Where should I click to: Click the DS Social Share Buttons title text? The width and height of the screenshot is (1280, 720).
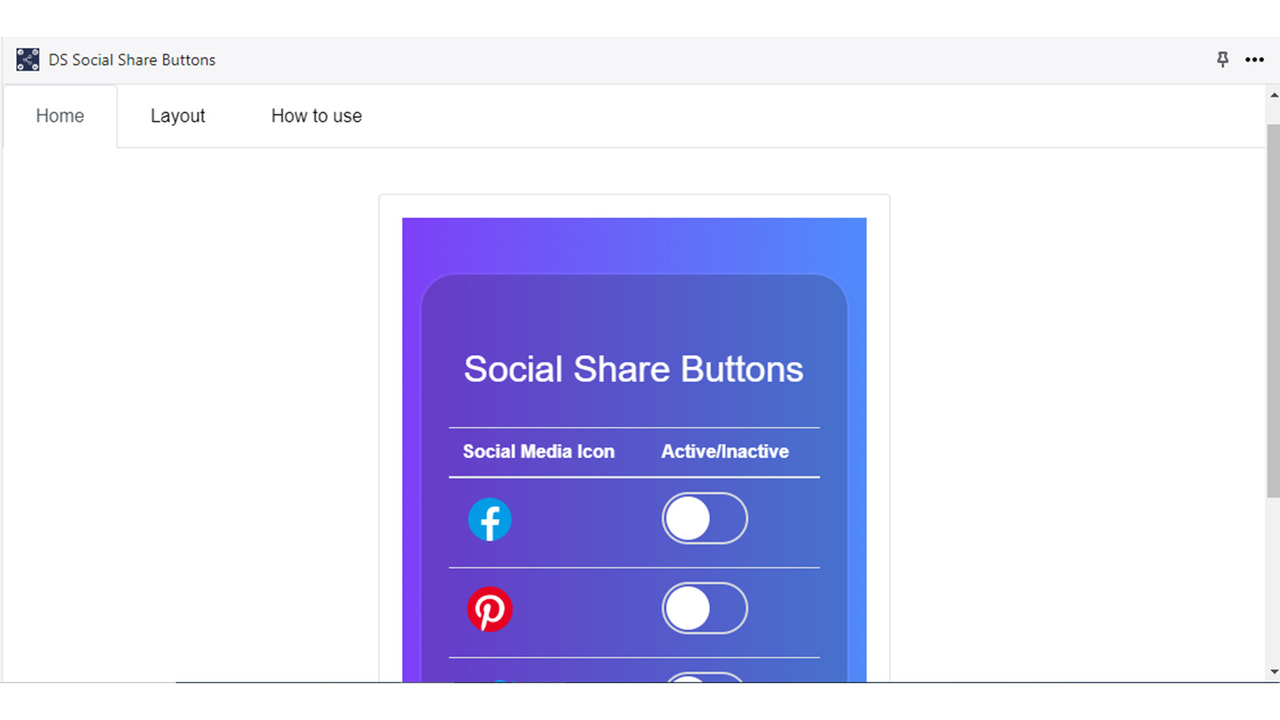point(131,60)
